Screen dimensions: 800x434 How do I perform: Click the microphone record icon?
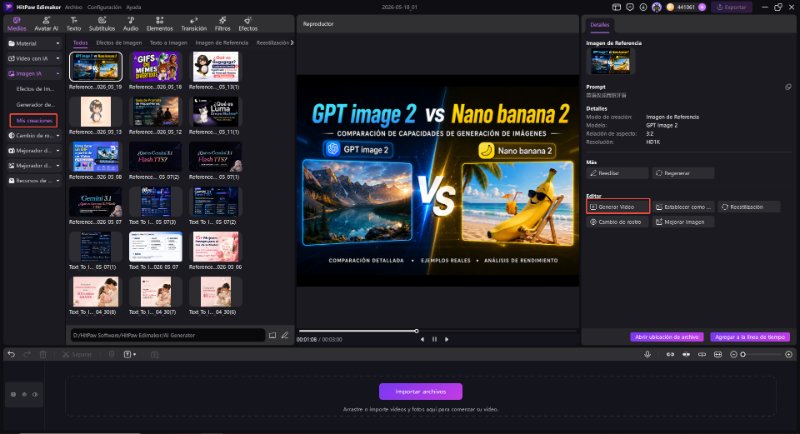click(x=647, y=354)
